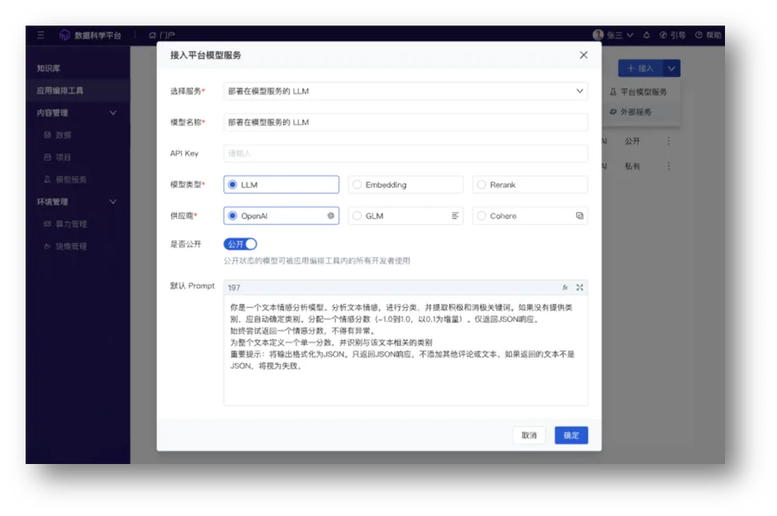777x516 pixels.
Task: Click the 数据 sidebar icon
Action: 48,135
